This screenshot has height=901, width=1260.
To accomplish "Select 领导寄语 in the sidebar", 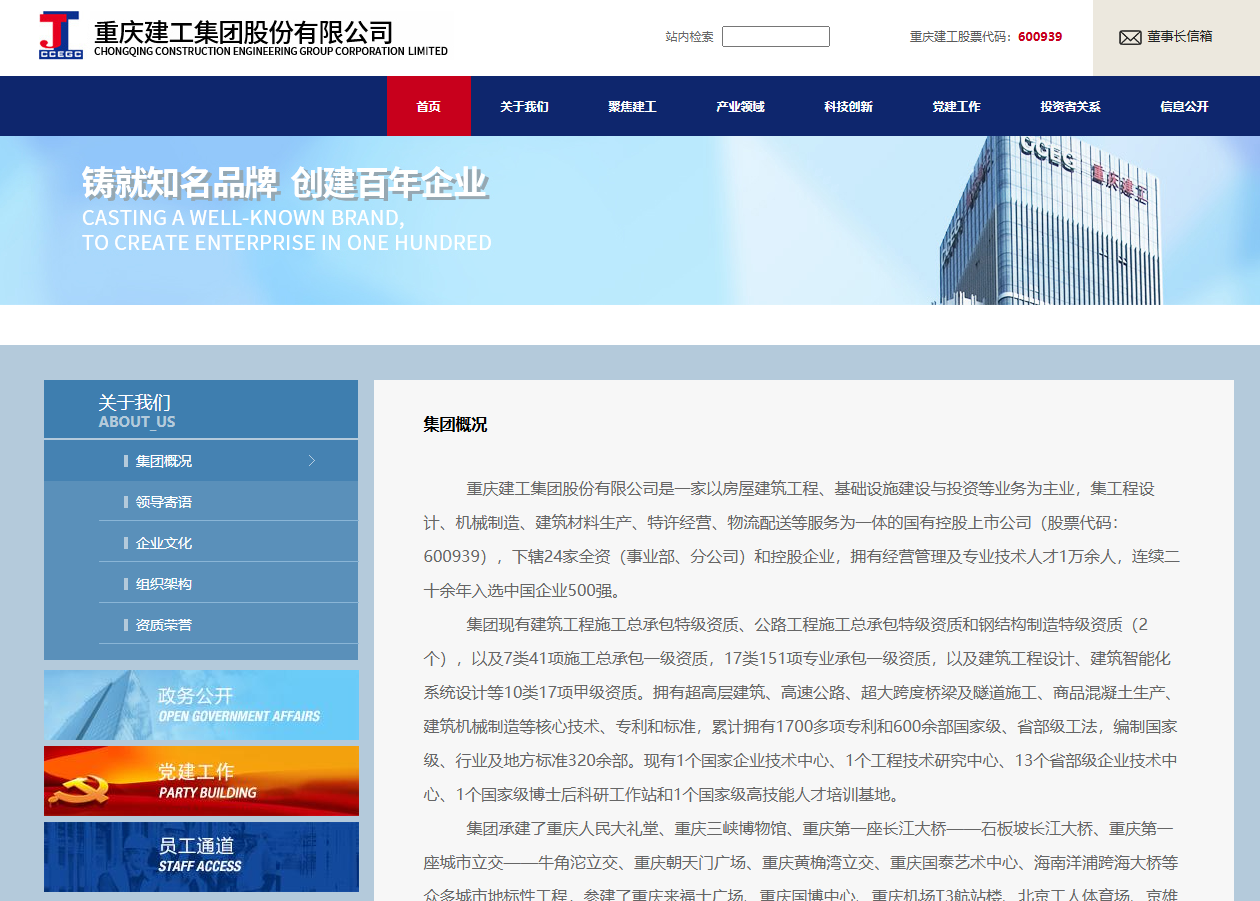I will point(164,502).
